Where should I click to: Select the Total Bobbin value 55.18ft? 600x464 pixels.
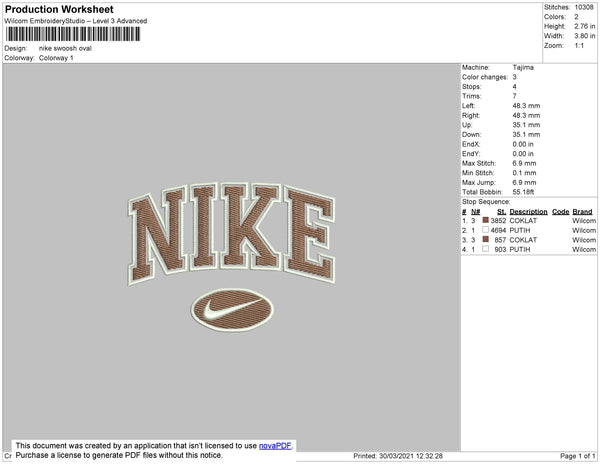[x=523, y=192]
